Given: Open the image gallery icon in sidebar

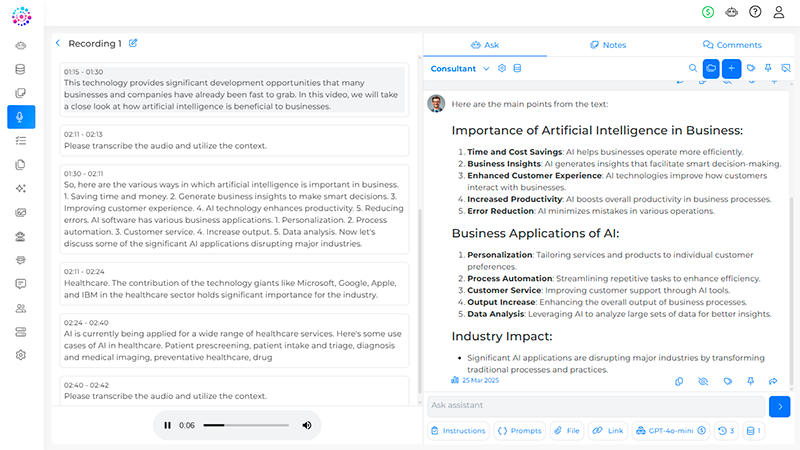Looking at the screenshot, I should (x=20, y=212).
